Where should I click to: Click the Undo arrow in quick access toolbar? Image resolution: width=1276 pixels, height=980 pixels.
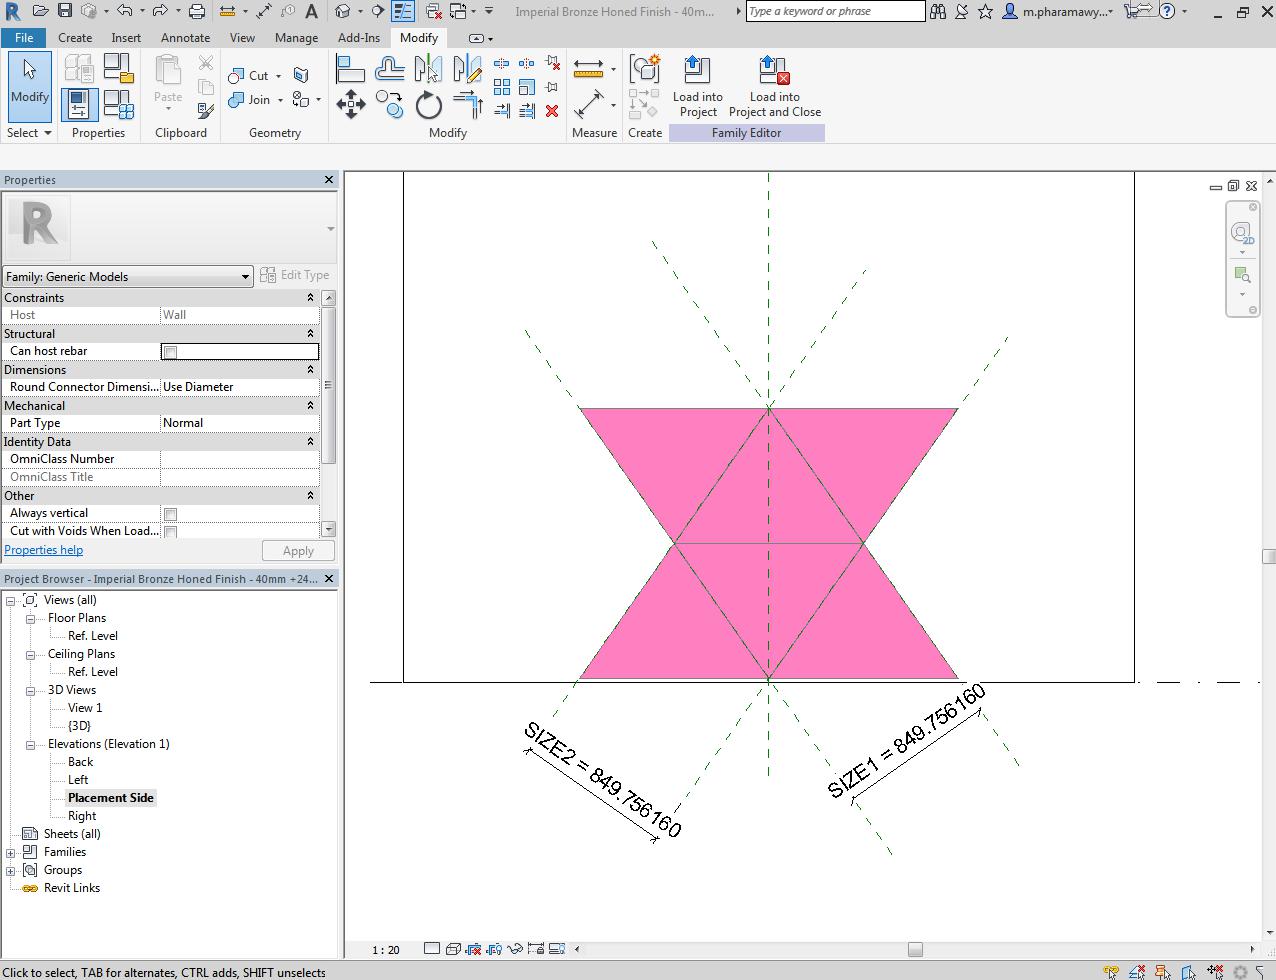pyautogui.click(x=125, y=11)
